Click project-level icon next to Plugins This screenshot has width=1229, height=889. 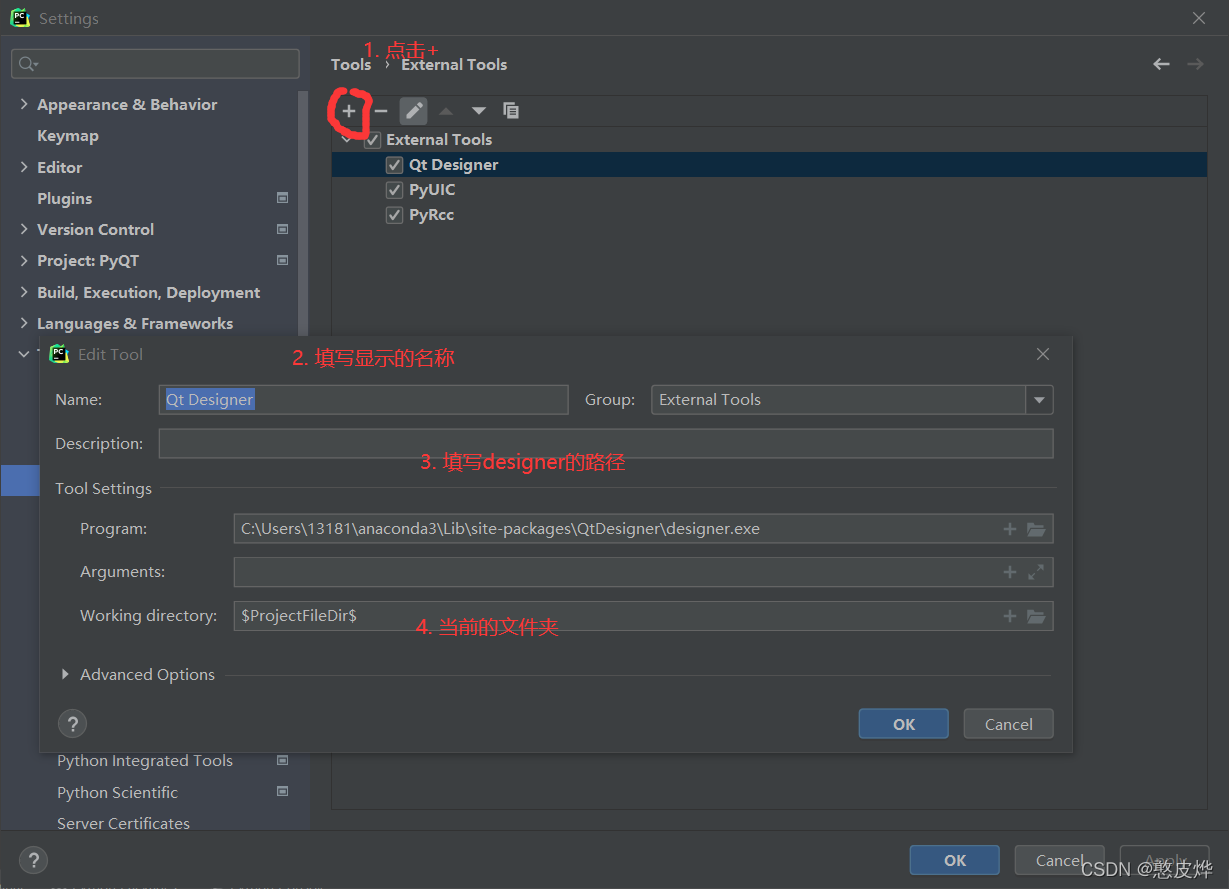point(283,198)
